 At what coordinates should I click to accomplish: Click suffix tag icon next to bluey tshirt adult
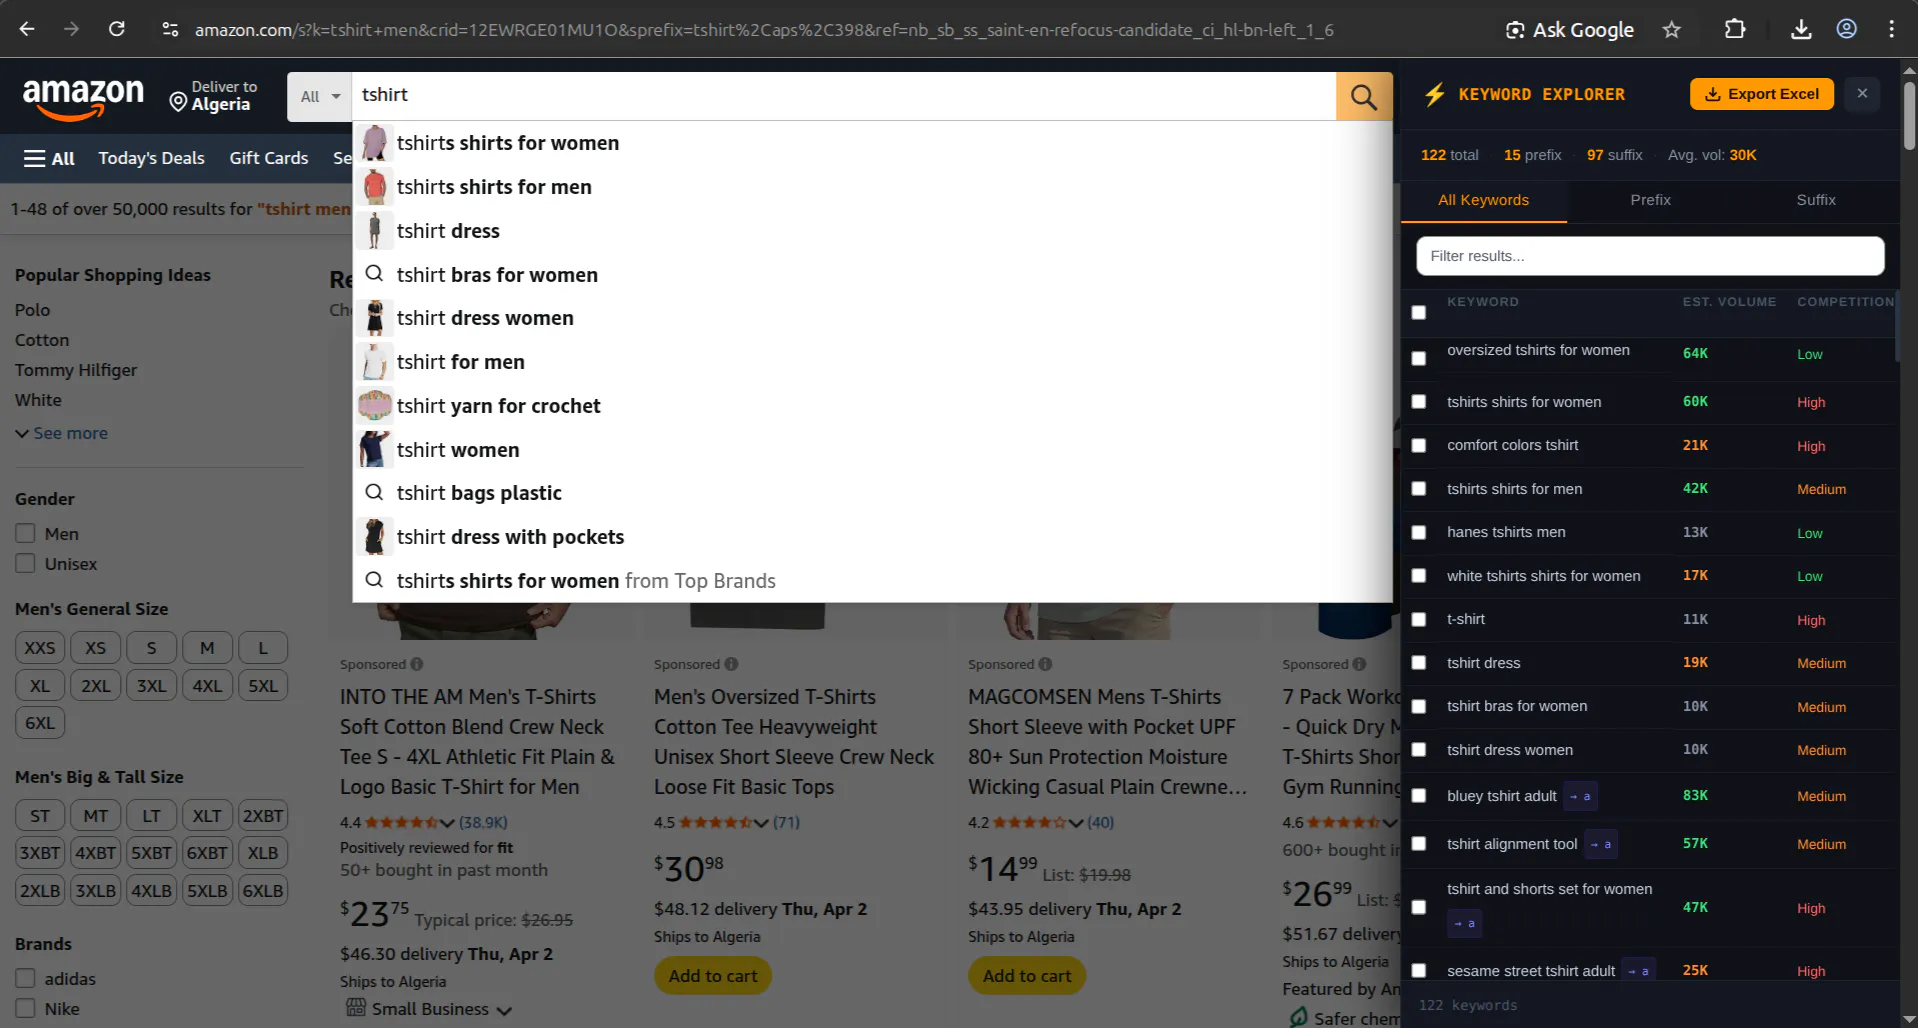1580,797
